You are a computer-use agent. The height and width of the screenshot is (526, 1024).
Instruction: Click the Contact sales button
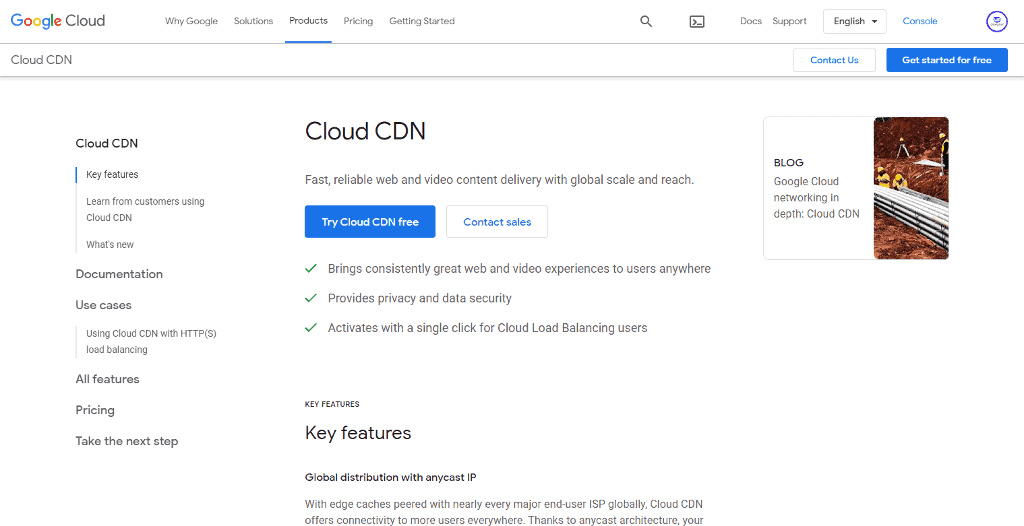(497, 222)
